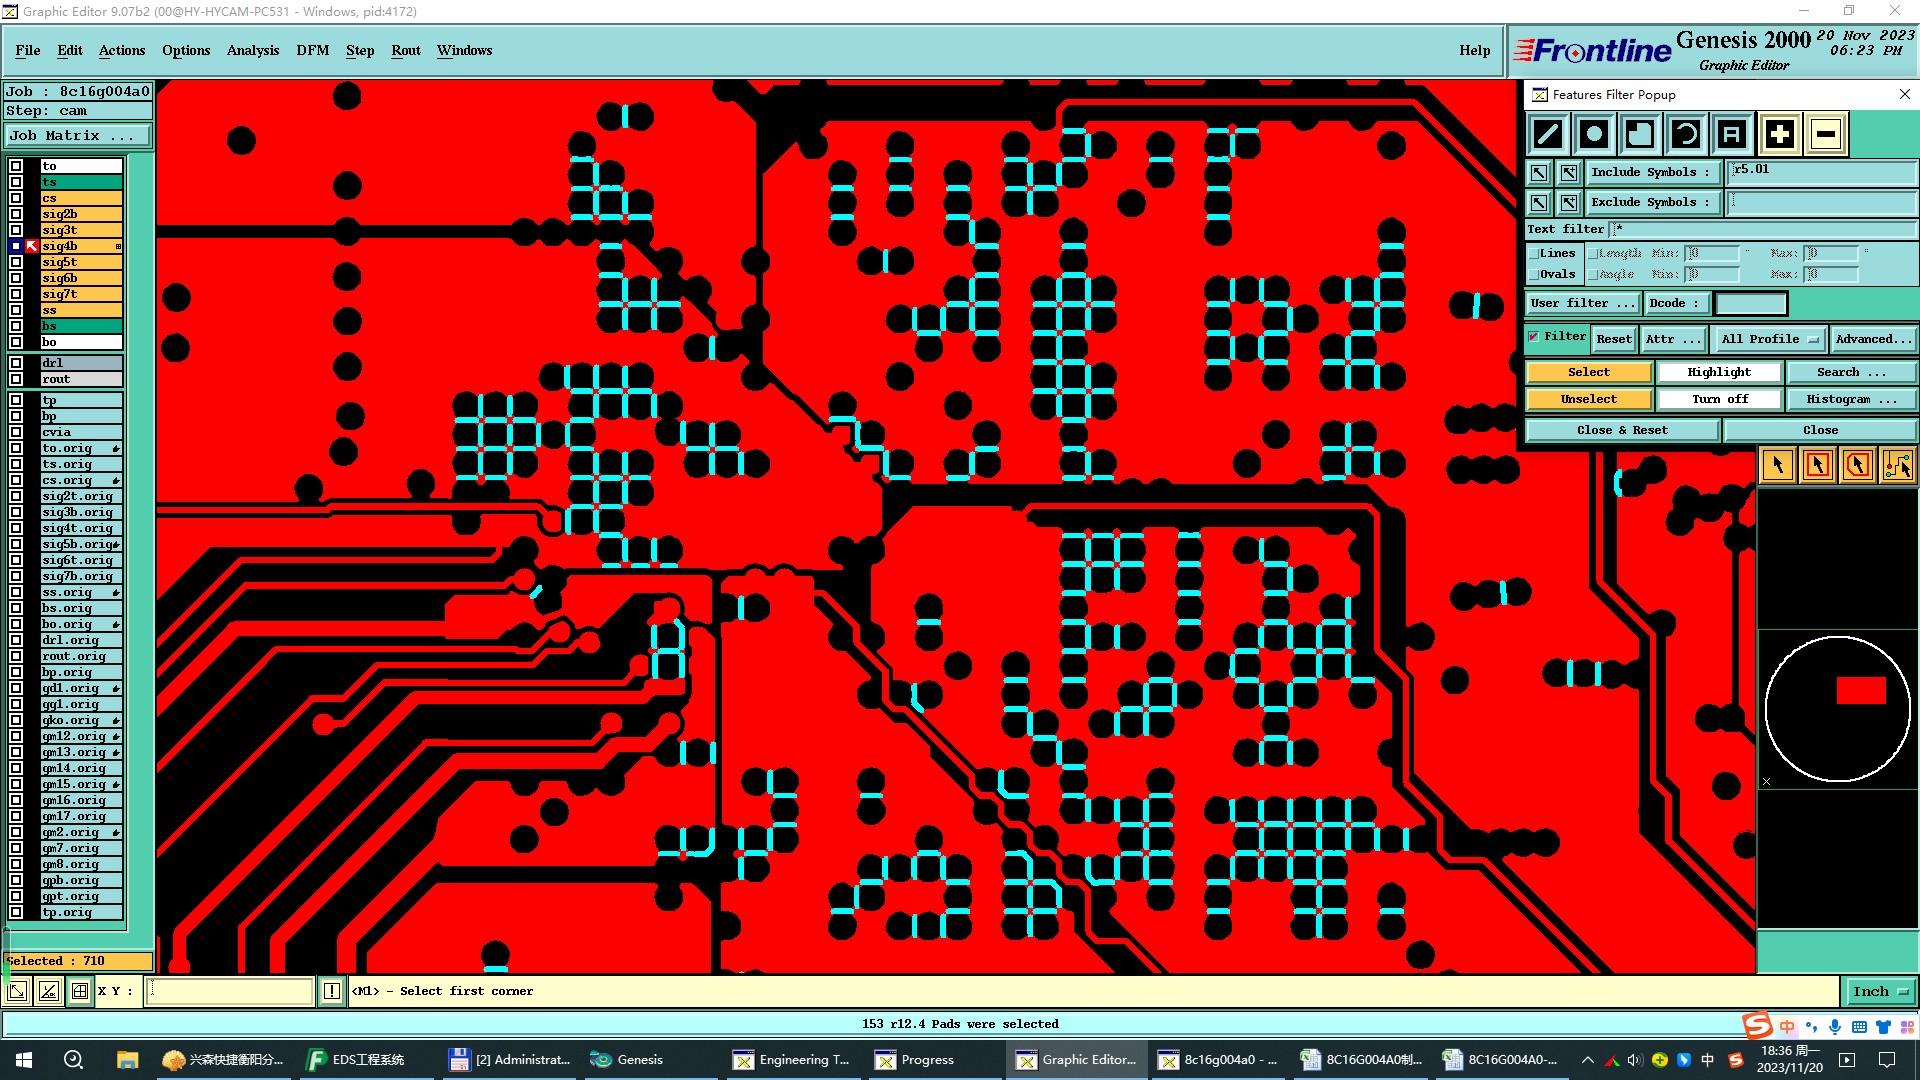1920x1080 pixels.
Task: Click the Close & Reset button
Action: [x=1621, y=430]
